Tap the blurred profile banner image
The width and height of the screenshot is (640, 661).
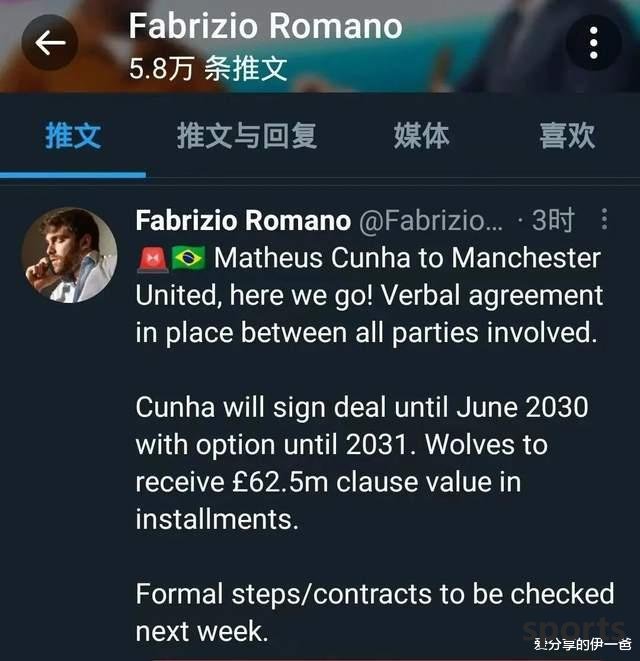[x=320, y=46]
